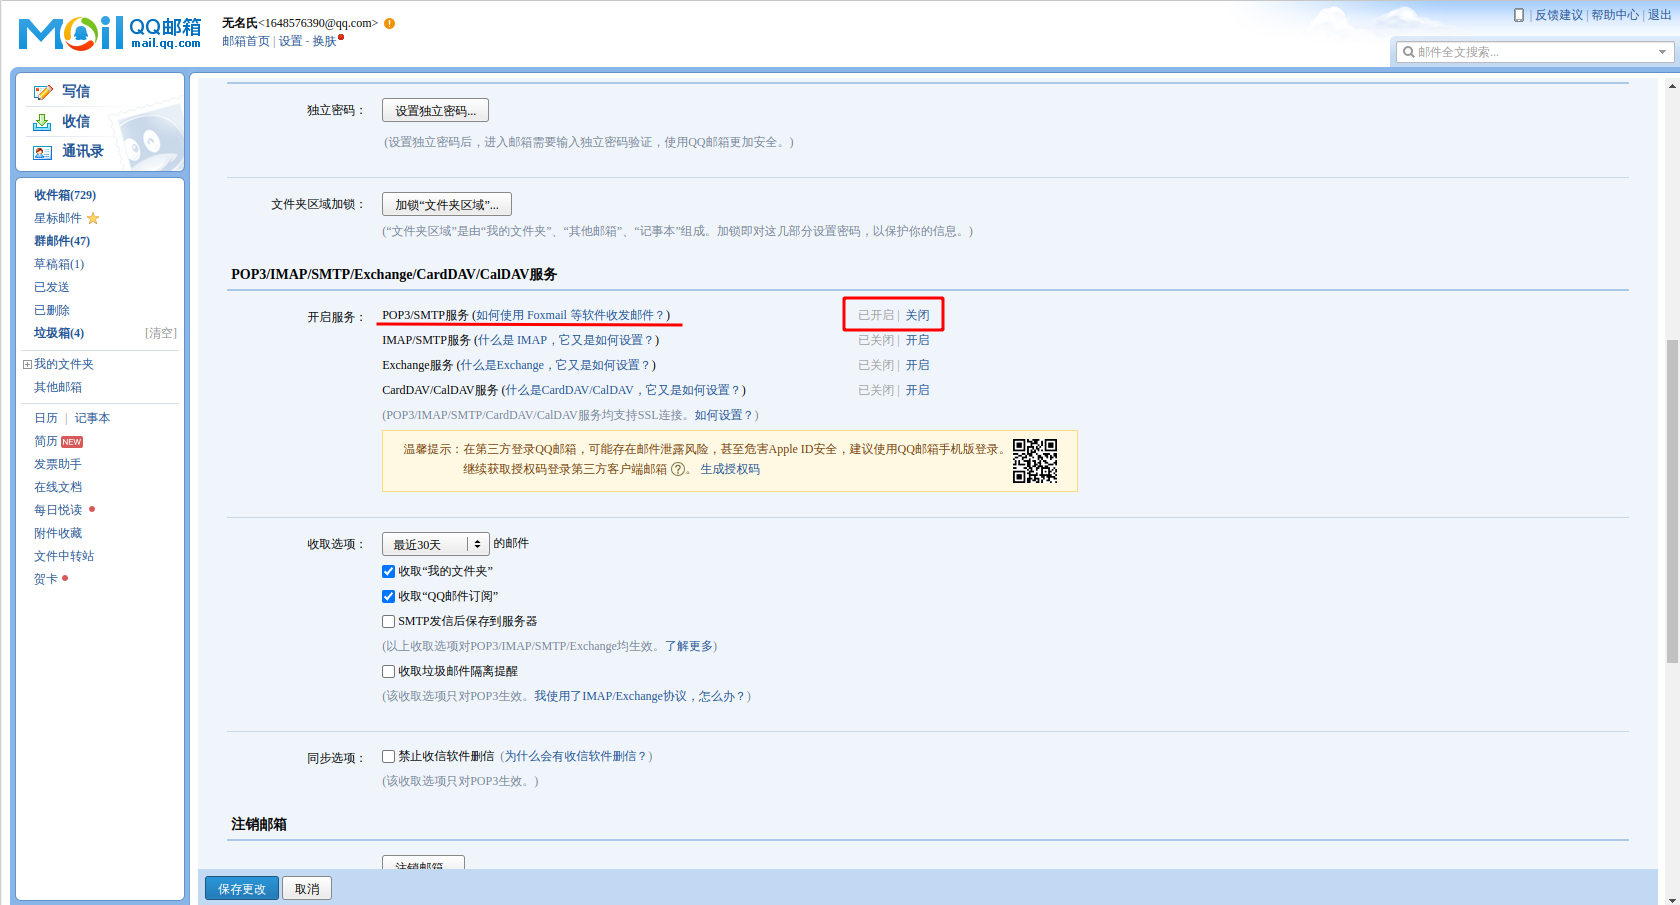This screenshot has width=1680, height=905.
Task: Uncheck 收取"我的文件夹" option
Action: [388, 571]
